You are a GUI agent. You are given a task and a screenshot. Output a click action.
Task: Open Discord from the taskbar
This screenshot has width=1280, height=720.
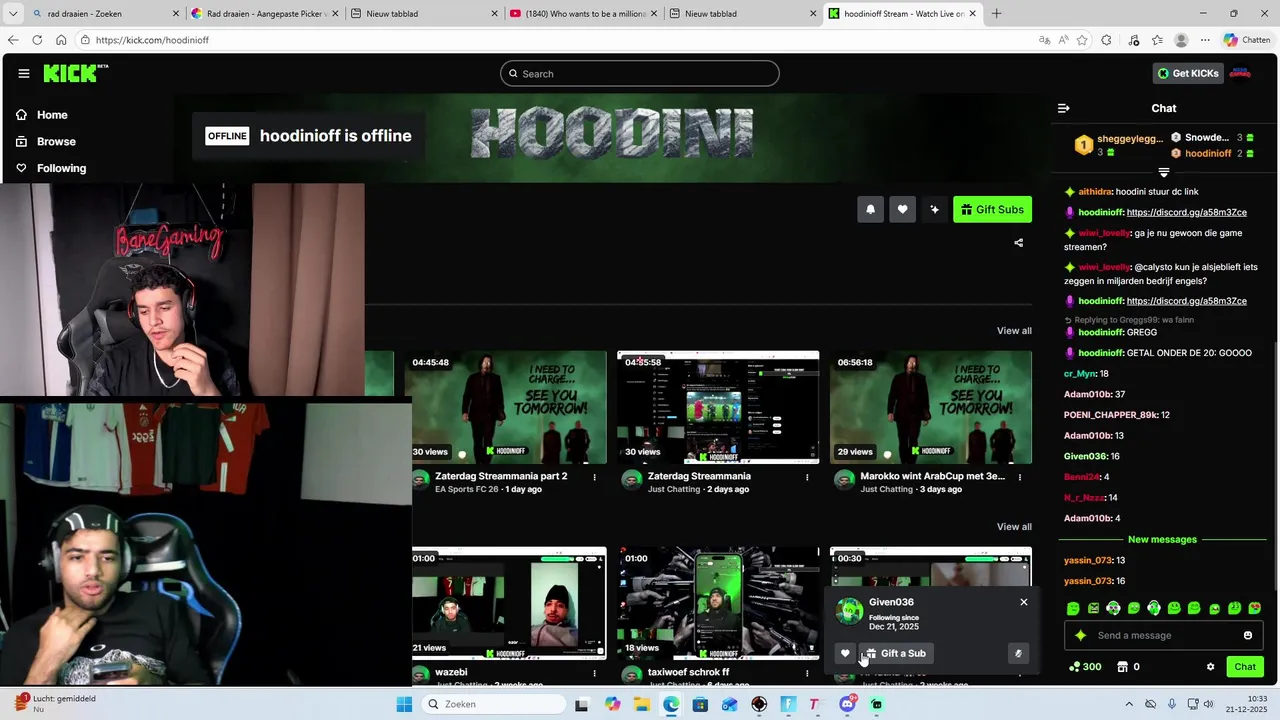[x=847, y=704]
